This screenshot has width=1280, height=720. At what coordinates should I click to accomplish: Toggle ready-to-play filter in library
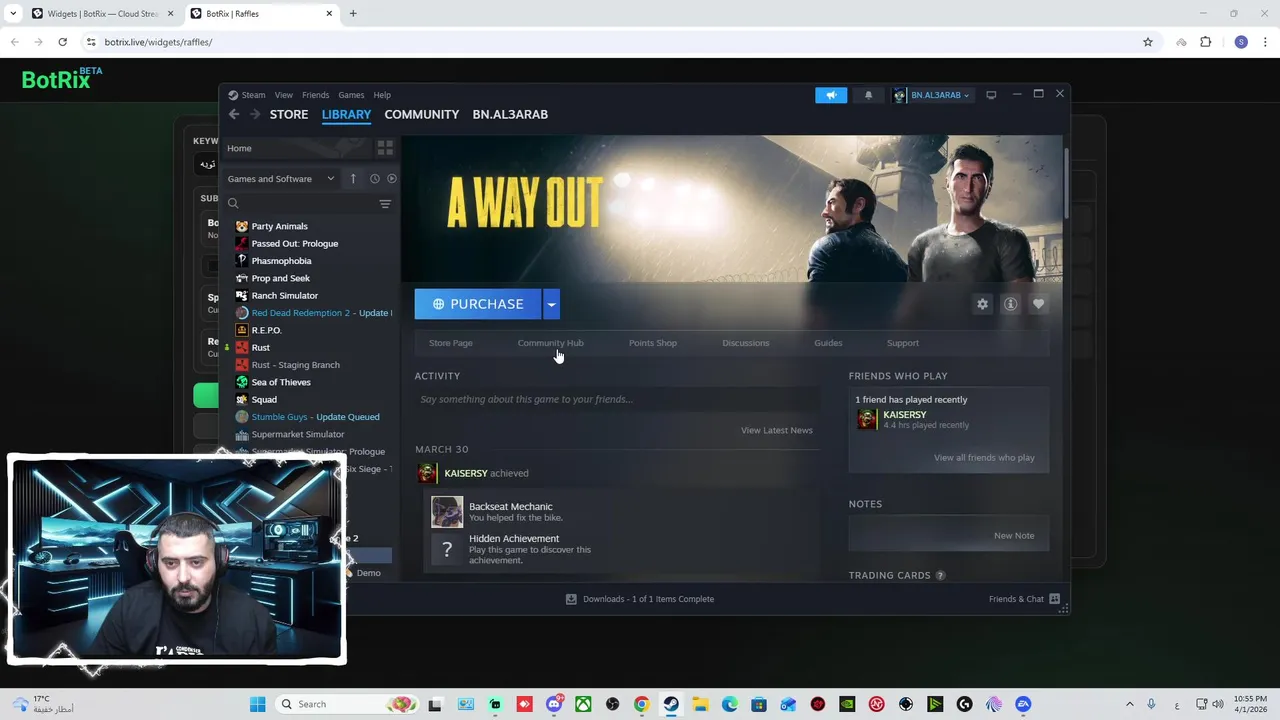pyautogui.click(x=391, y=179)
